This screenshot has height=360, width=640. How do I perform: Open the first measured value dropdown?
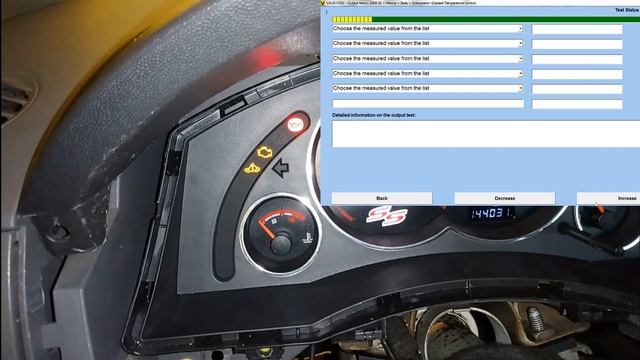click(427, 29)
